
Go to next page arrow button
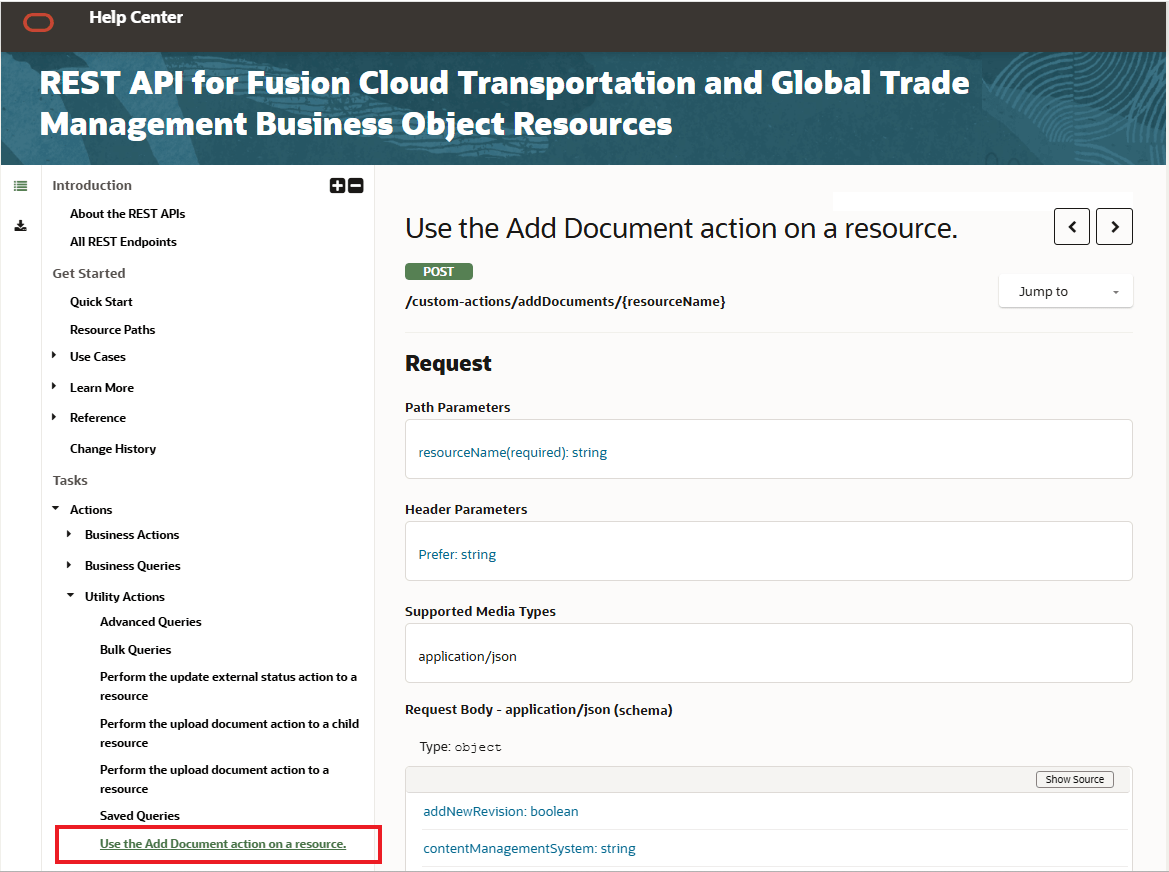pos(1115,227)
